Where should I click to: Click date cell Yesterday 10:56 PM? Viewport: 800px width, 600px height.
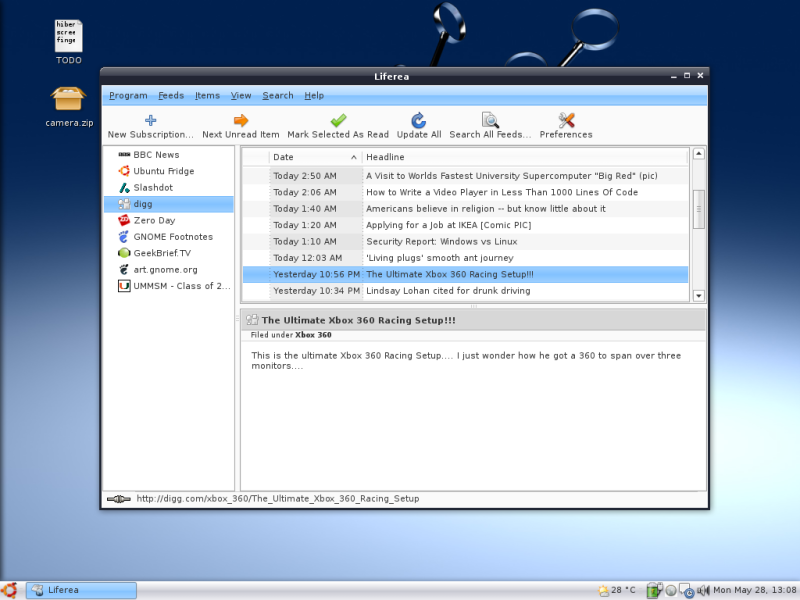pos(316,274)
